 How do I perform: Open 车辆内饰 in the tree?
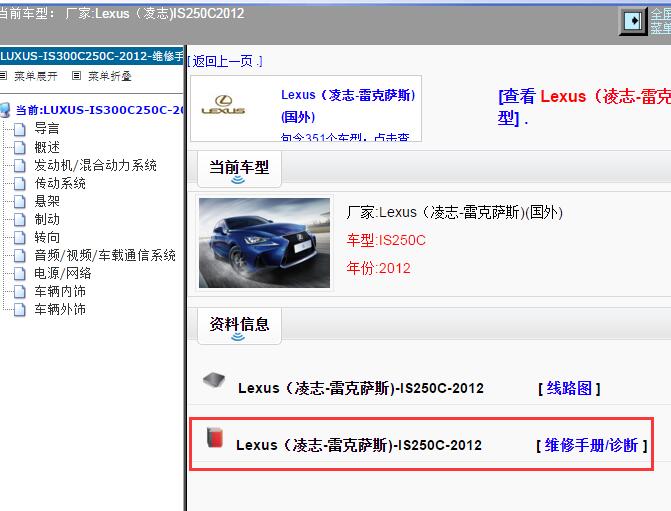click(x=60, y=291)
